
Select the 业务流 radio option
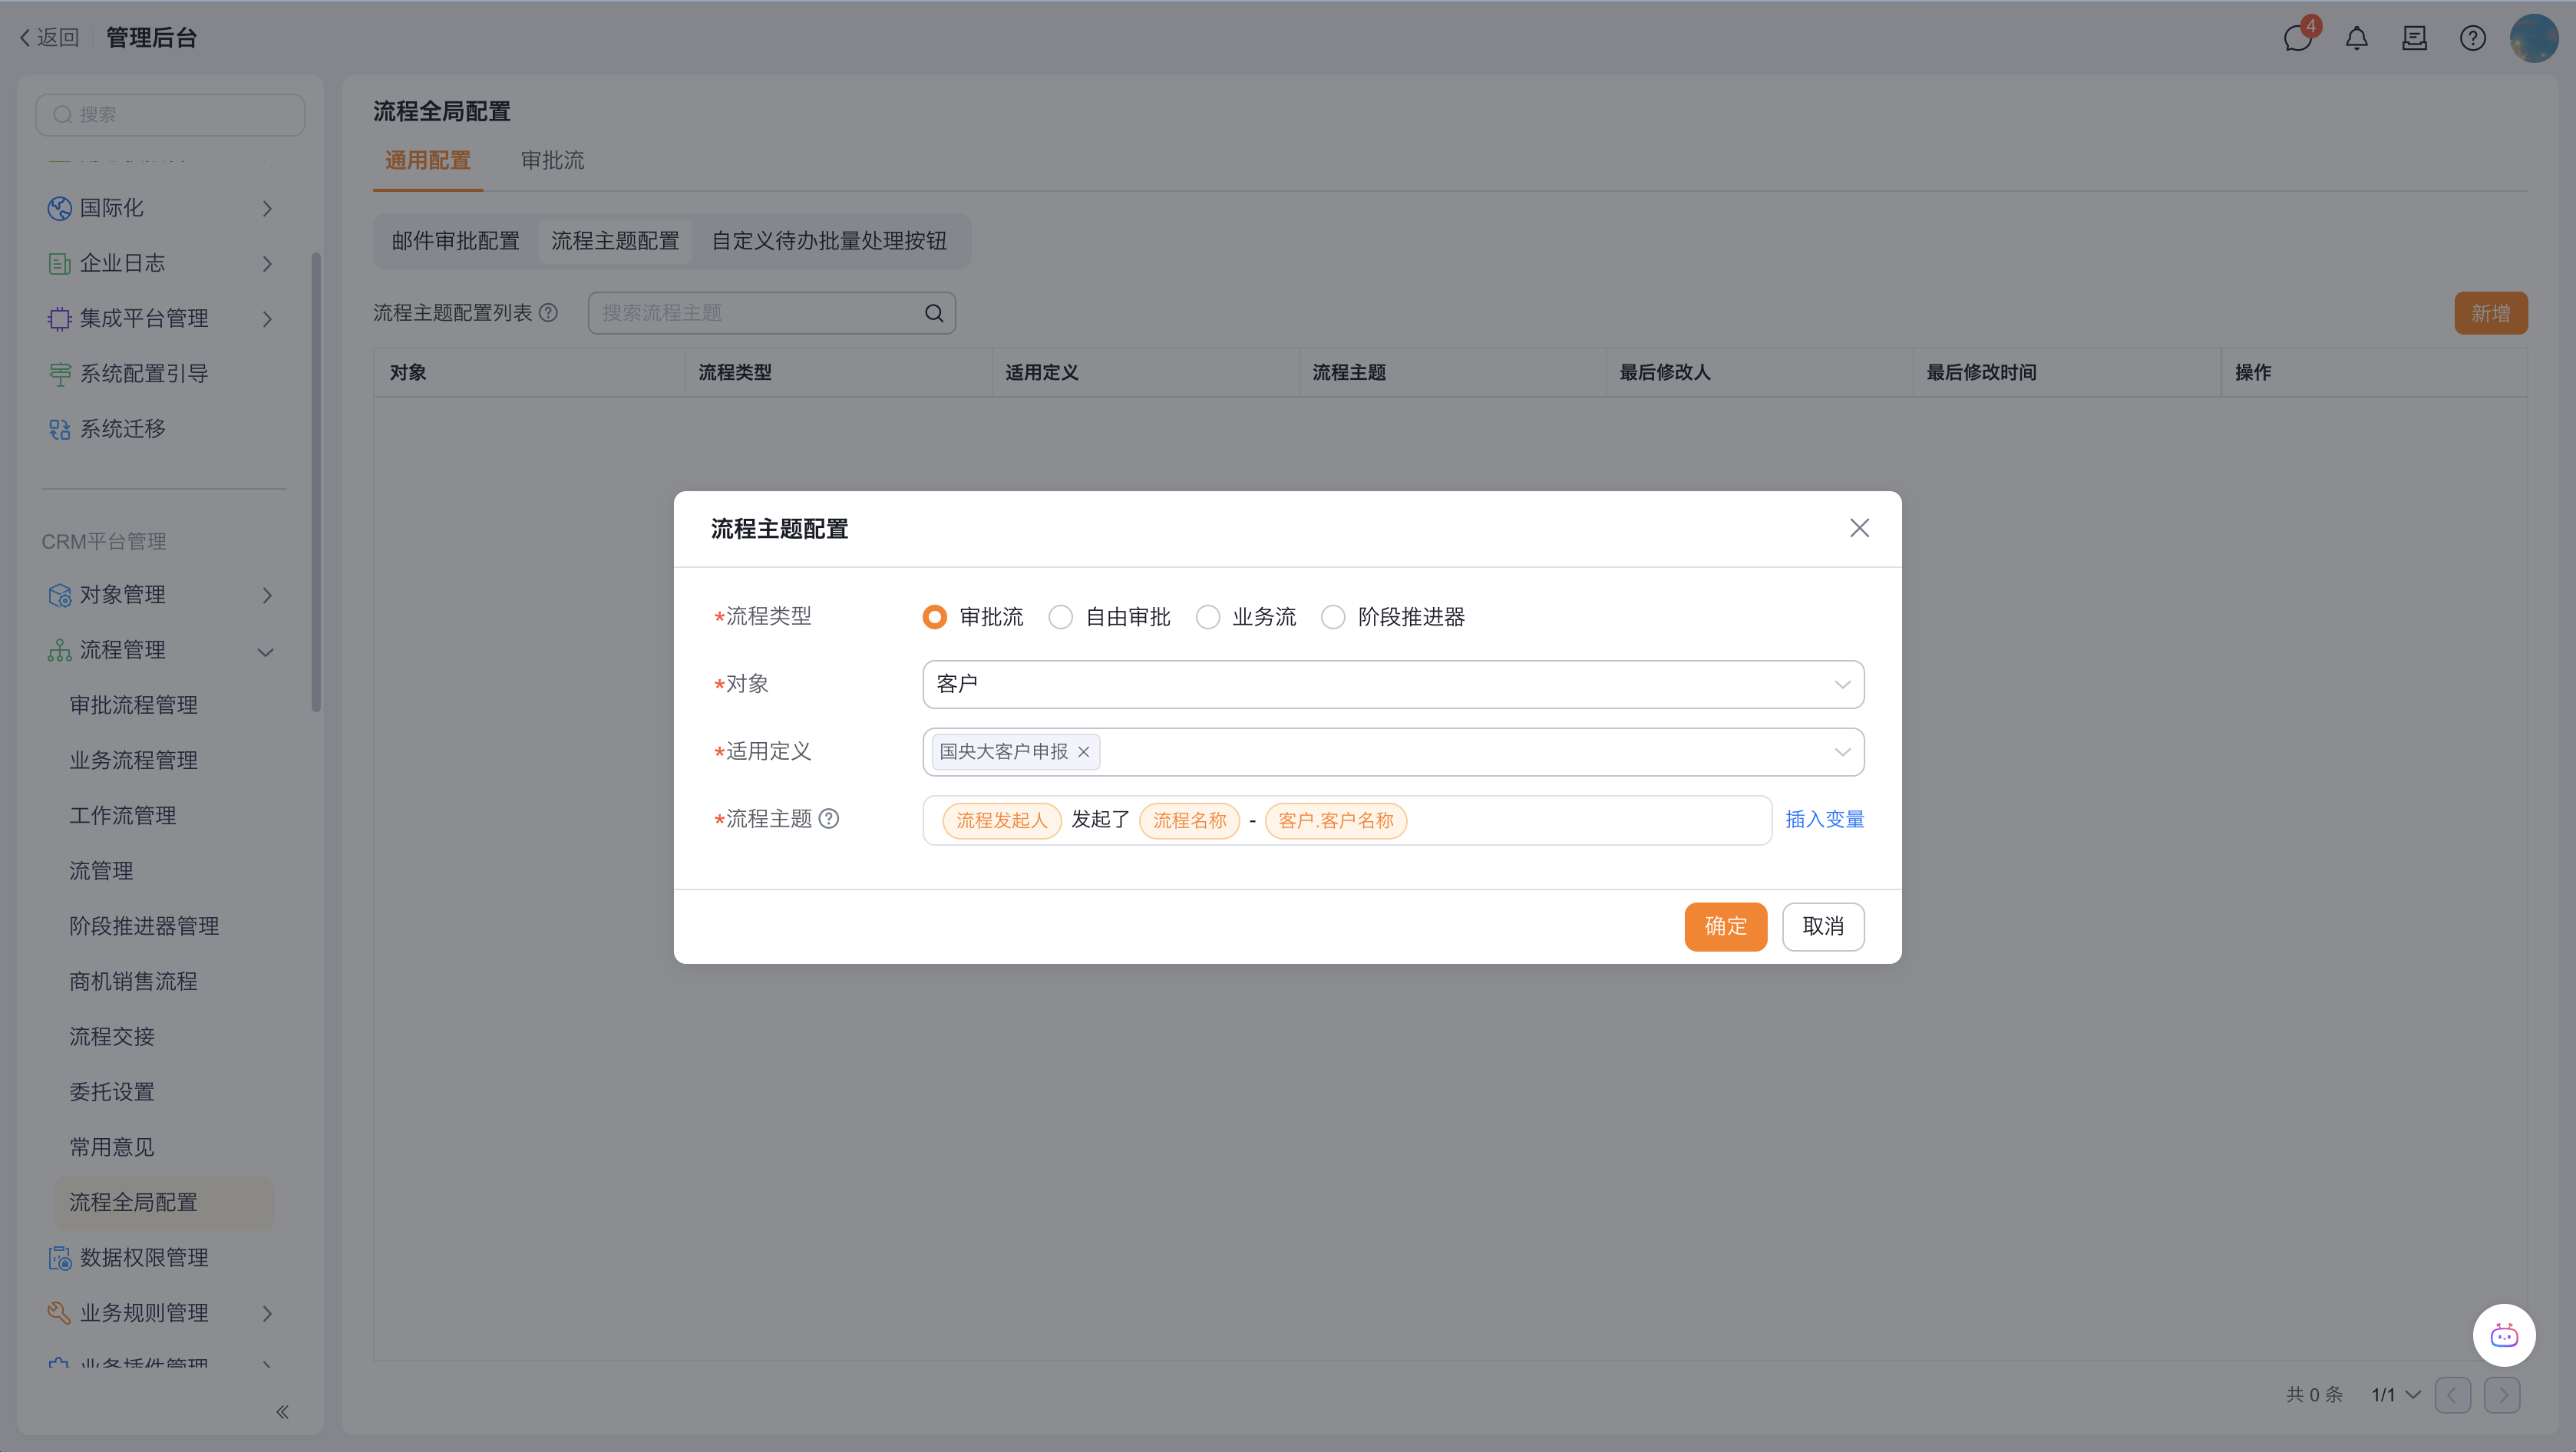pos(1208,617)
